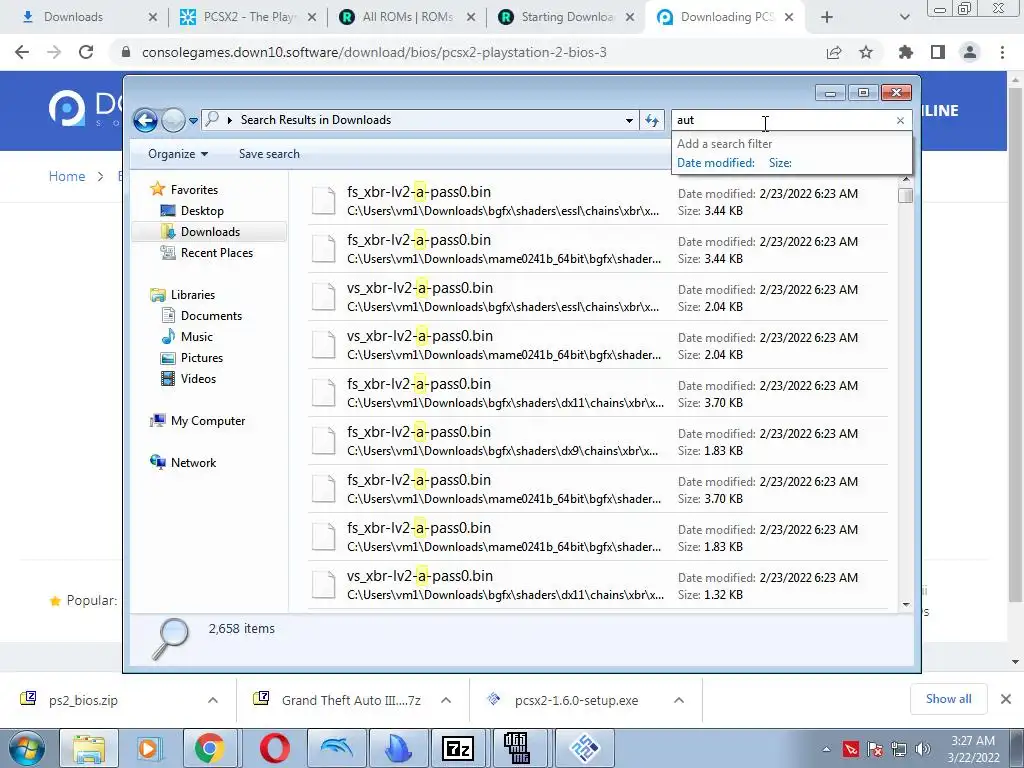
Task: Select the 2.04 KB file in bgfx\shaders\essl
Action: coord(598,297)
